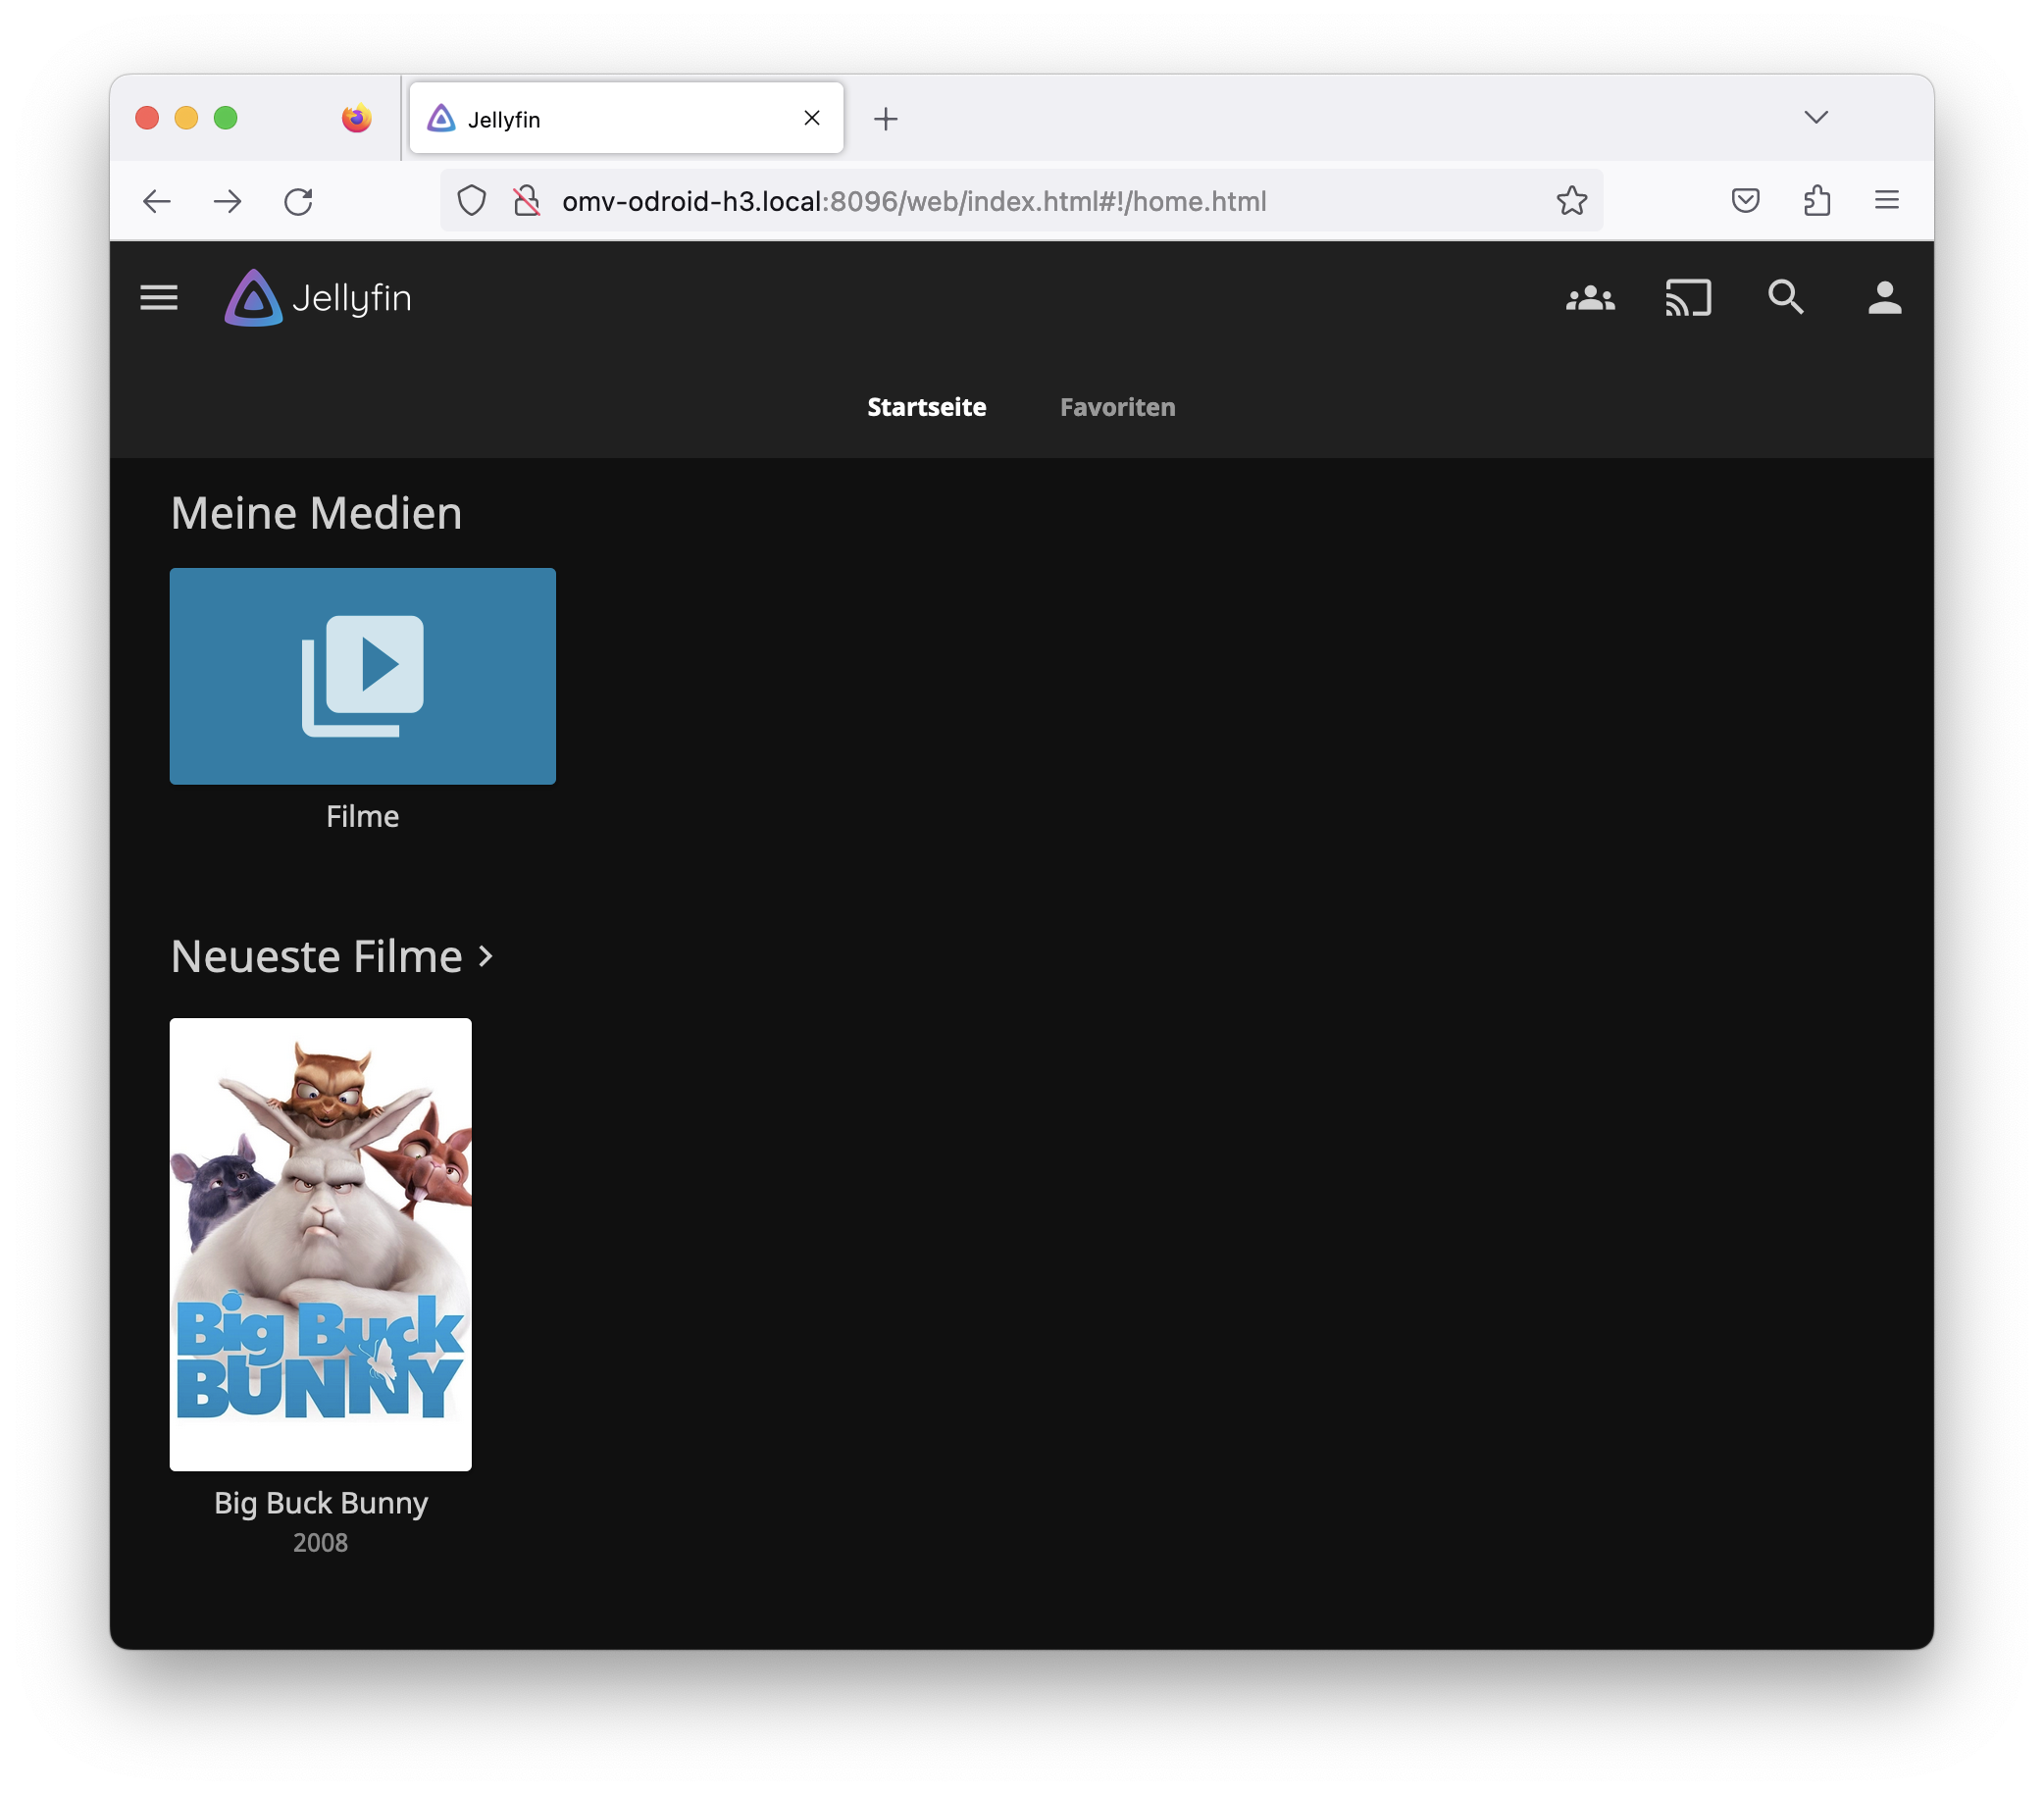Select the Startseite tab
The image size is (2044, 1795).
coord(926,407)
